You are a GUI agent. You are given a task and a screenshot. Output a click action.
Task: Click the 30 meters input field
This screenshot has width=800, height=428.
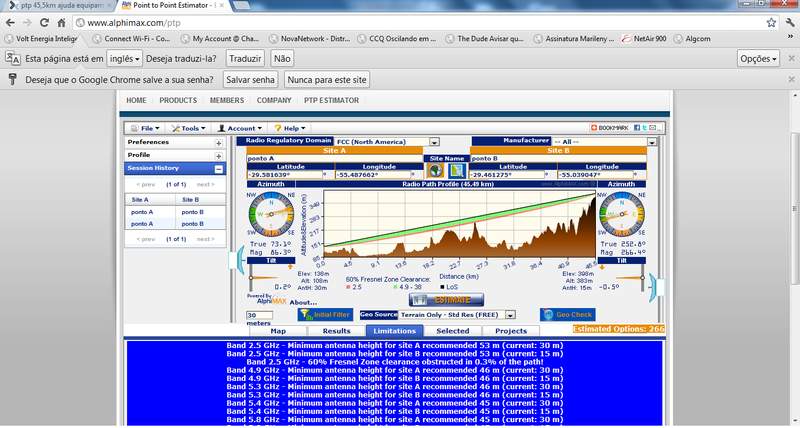pyautogui.click(x=259, y=315)
